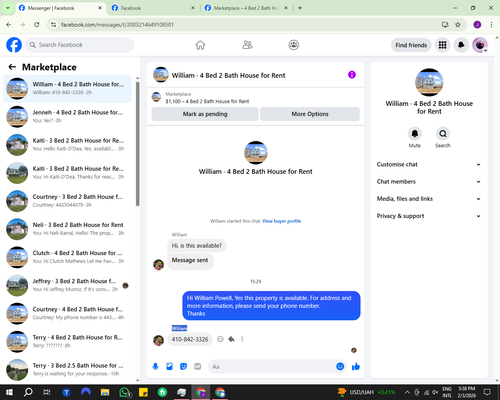Image resolution: width=500 pixels, height=400 pixels.
Task: Choose a sticker icon
Action: click(183, 367)
